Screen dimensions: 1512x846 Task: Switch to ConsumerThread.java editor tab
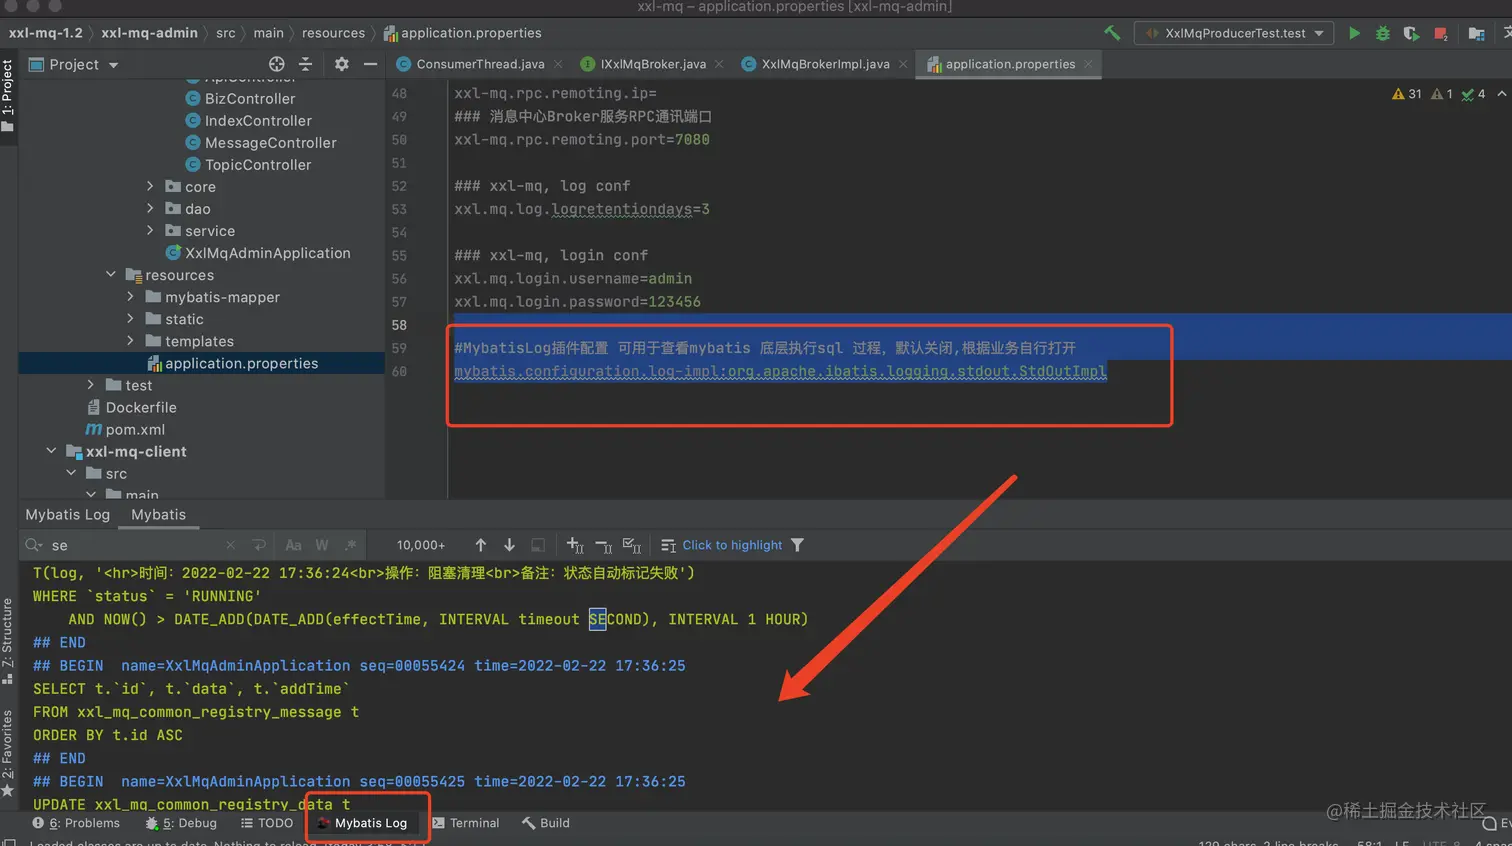[479, 64]
